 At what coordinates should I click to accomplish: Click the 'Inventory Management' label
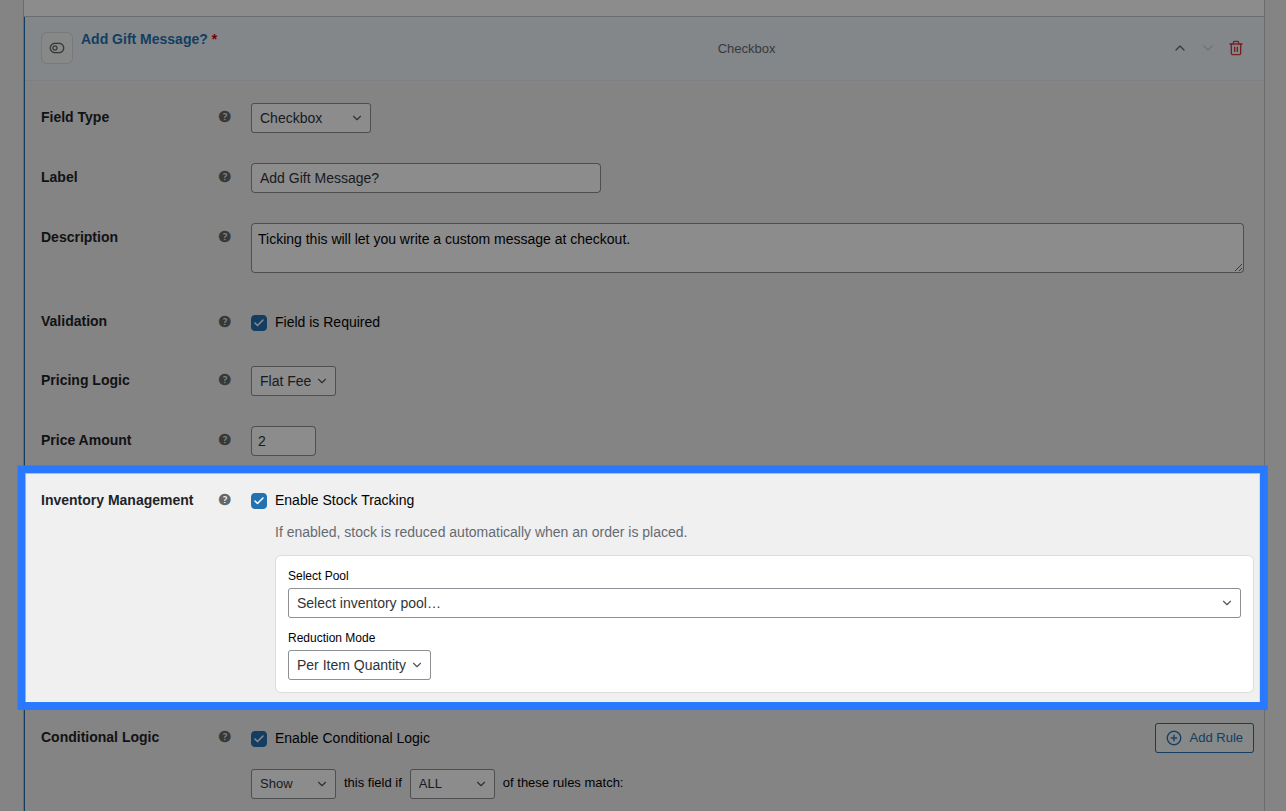point(117,500)
